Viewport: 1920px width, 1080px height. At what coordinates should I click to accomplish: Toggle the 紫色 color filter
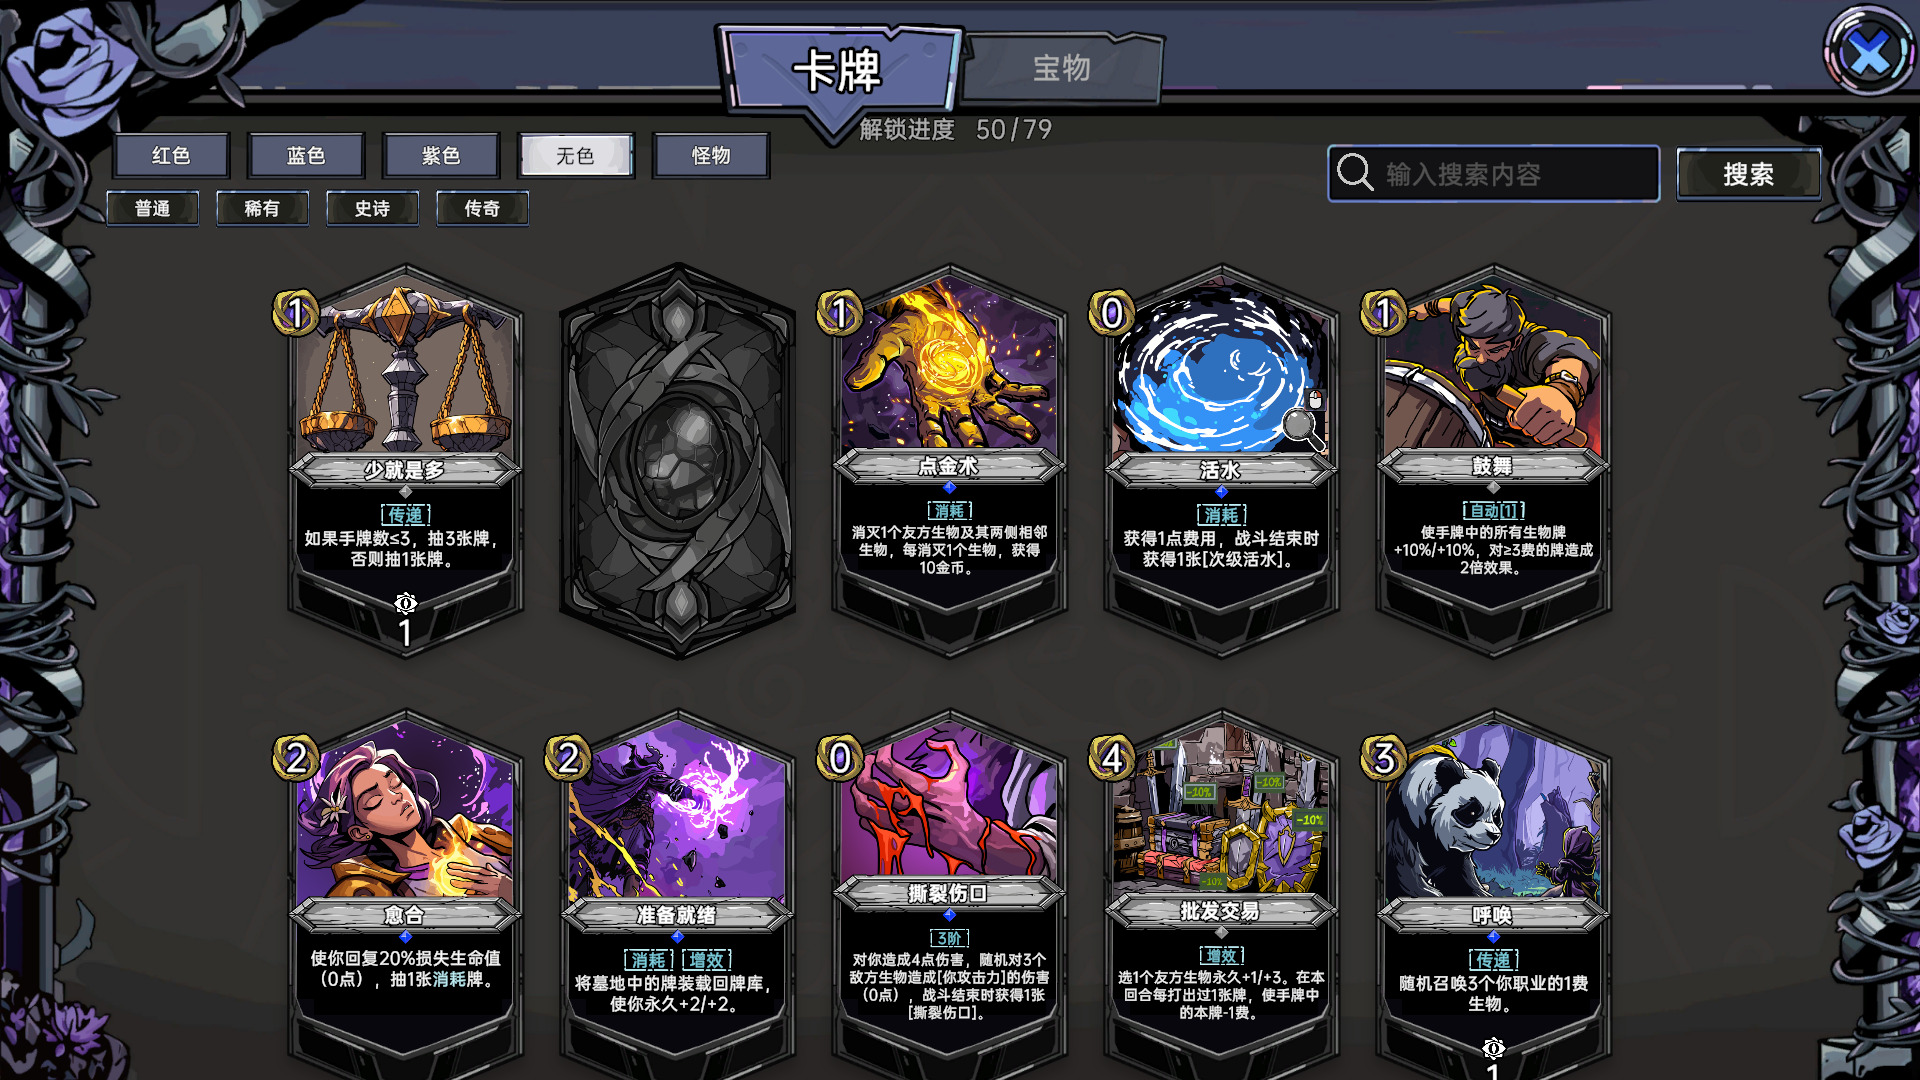(x=441, y=155)
